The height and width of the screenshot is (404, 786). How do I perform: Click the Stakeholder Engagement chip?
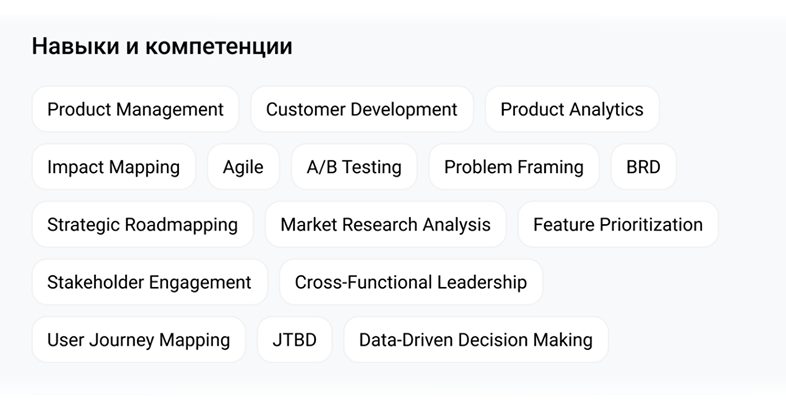point(149,282)
